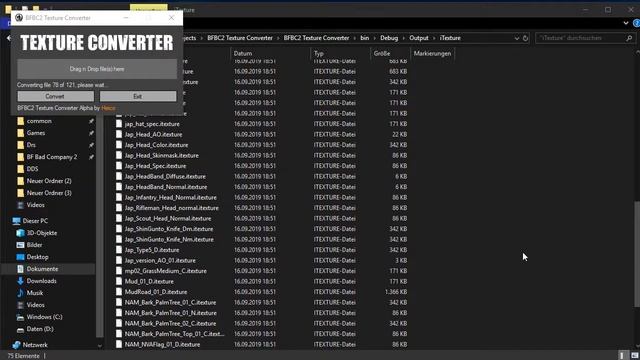Open the Downloads icon

pos(20,281)
